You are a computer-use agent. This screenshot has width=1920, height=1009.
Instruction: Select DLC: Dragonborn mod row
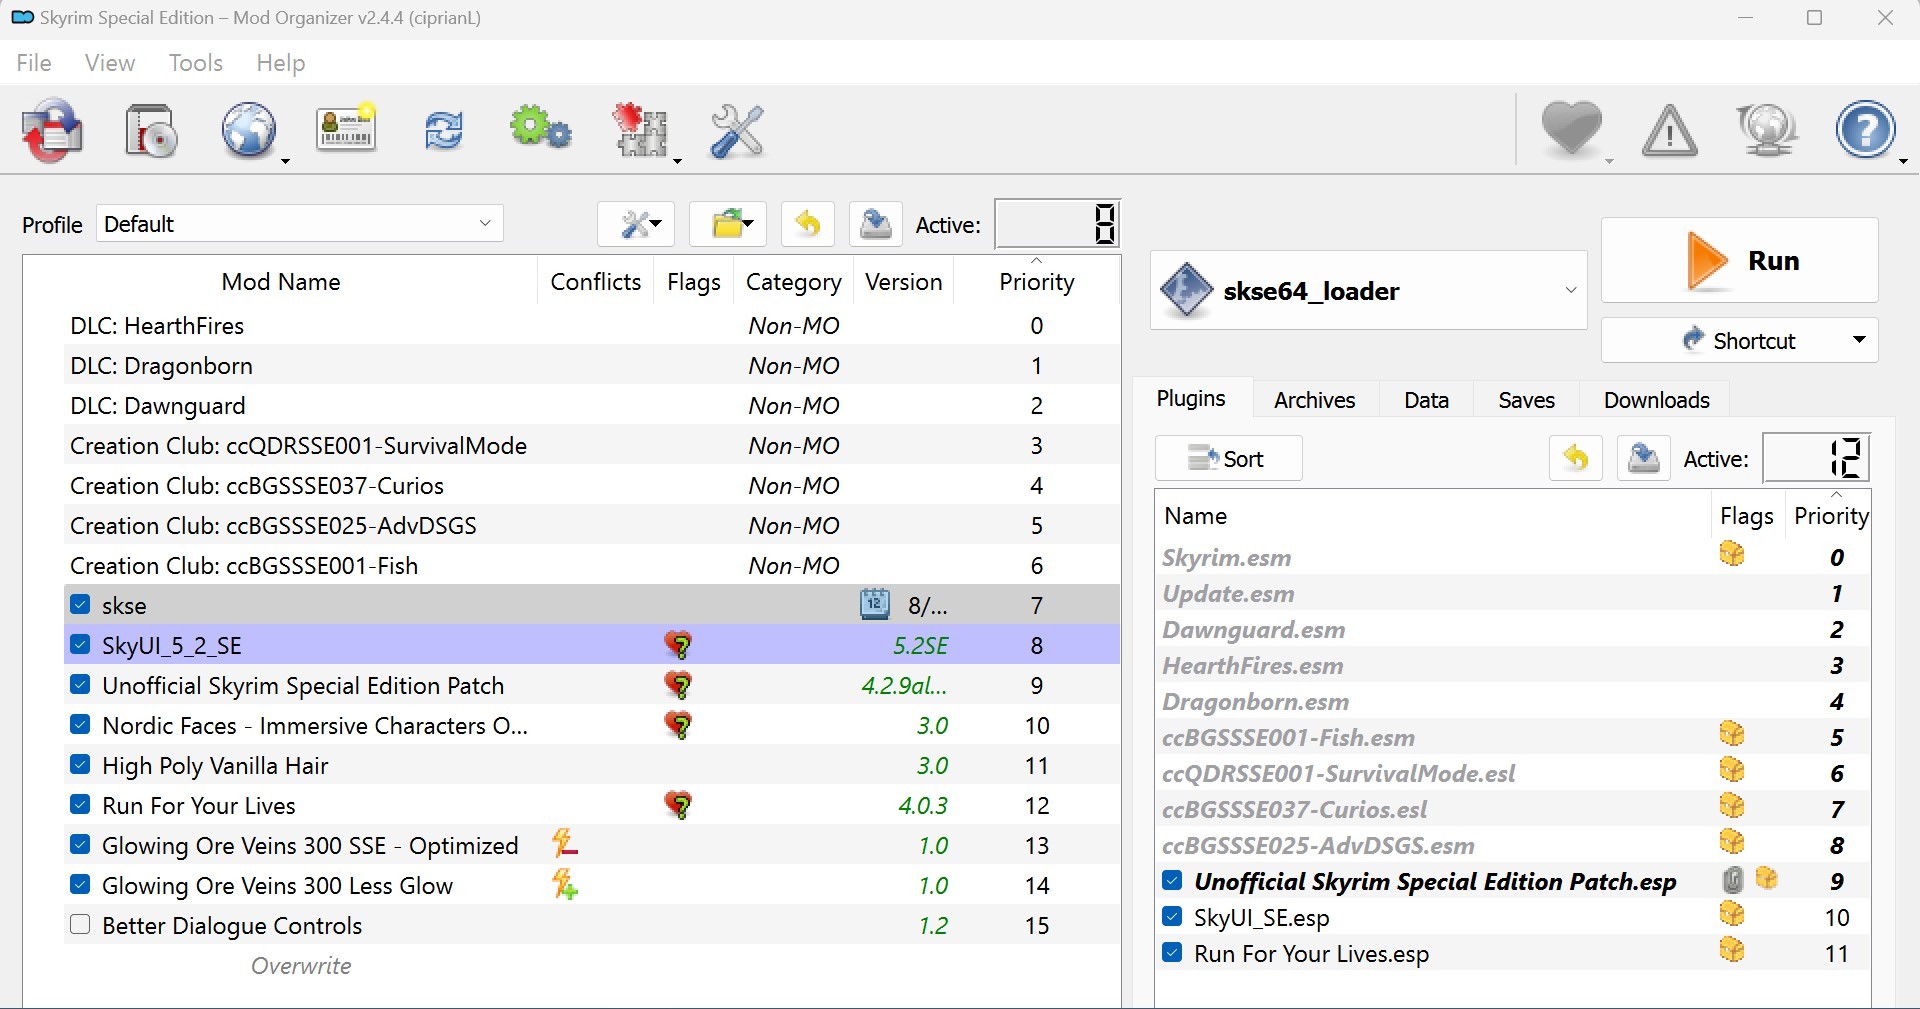pyautogui.click(x=592, y=366)
